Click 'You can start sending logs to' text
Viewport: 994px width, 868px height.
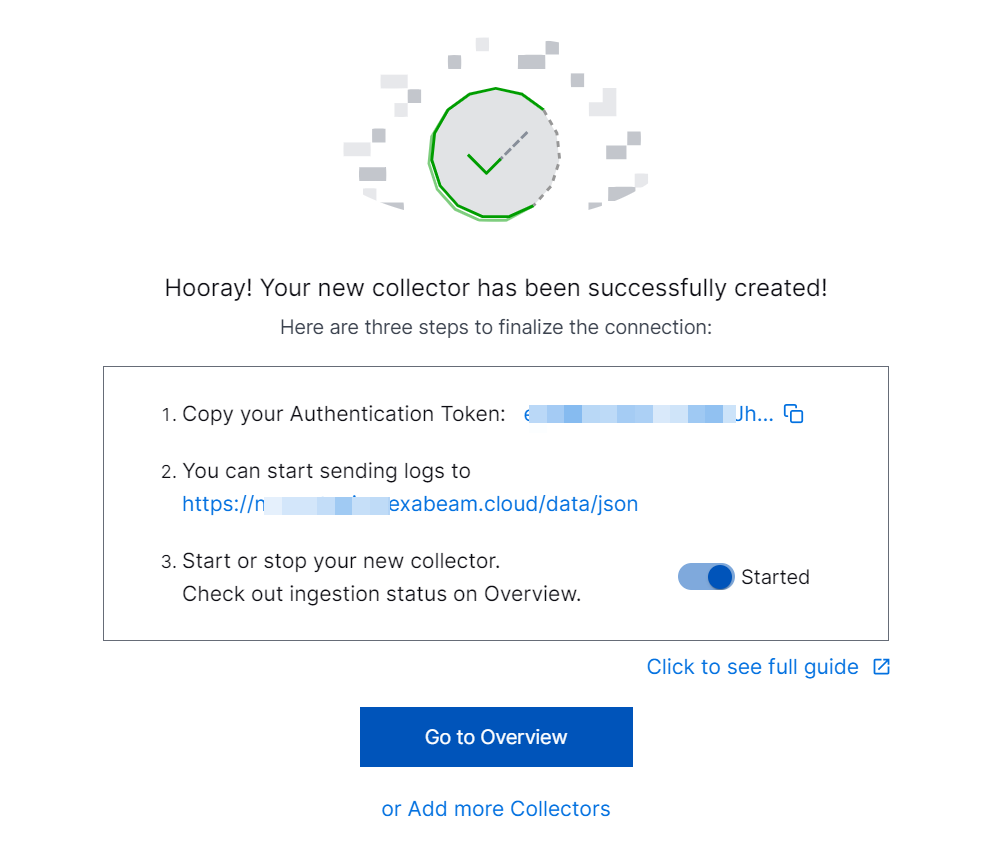click(x=326, y=471)
